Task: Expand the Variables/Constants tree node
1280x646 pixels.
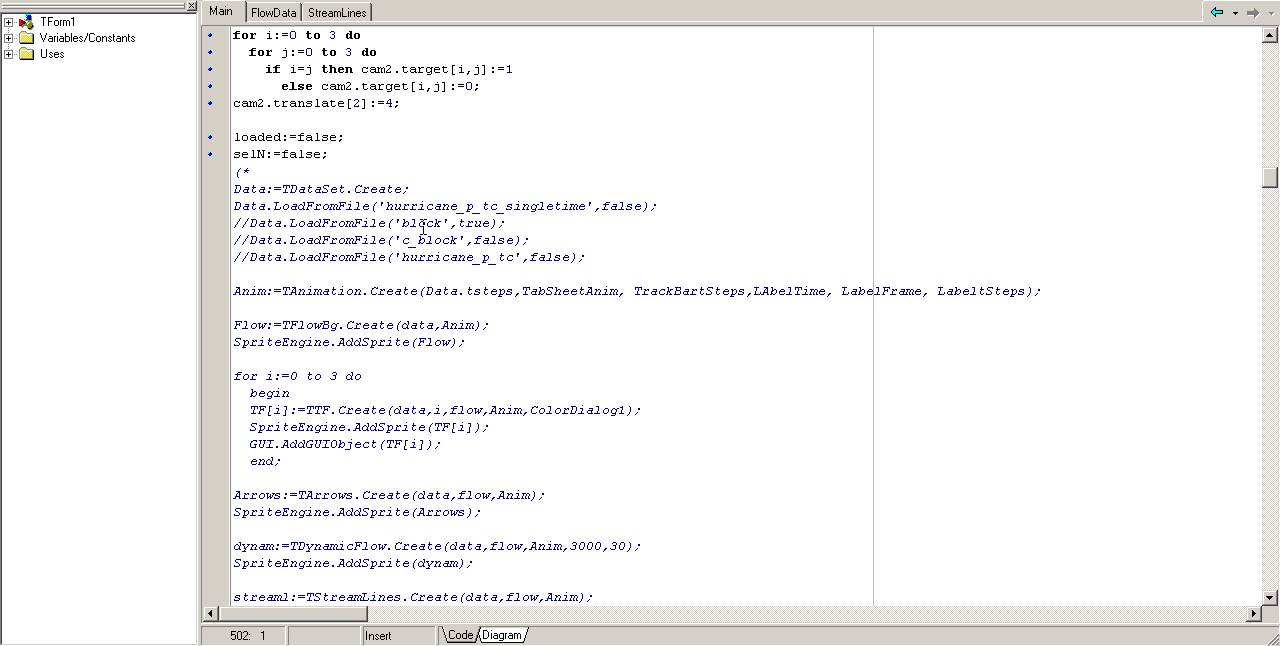Action: [9, 38]
